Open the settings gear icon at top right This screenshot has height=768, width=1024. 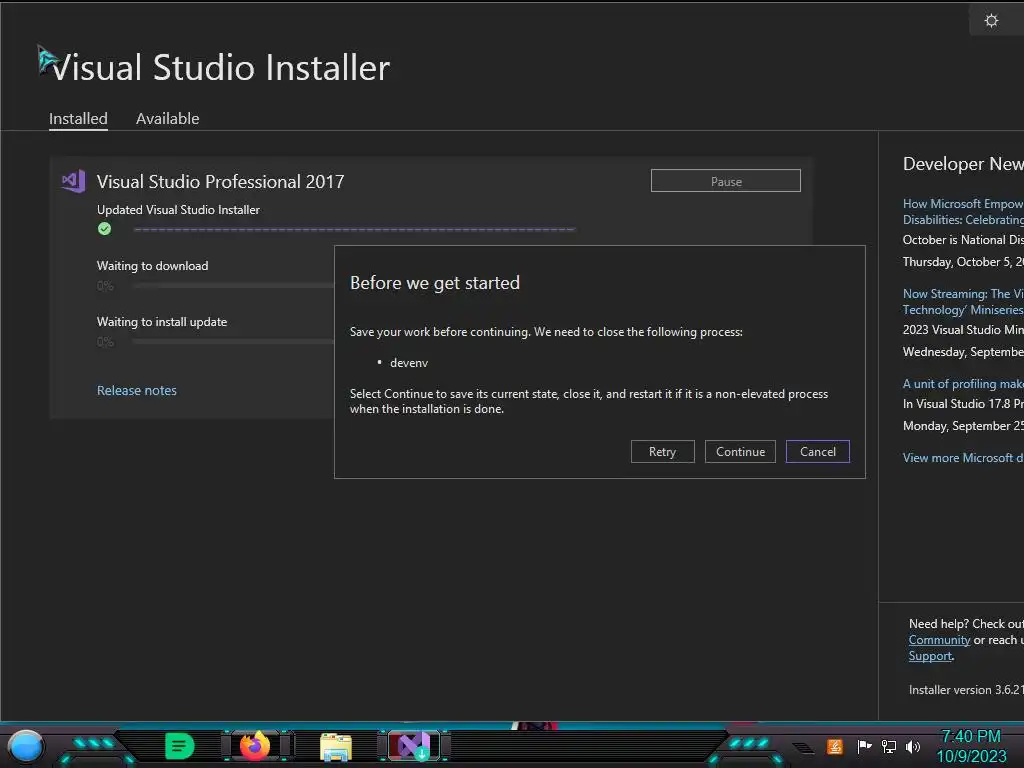(991, 21)
